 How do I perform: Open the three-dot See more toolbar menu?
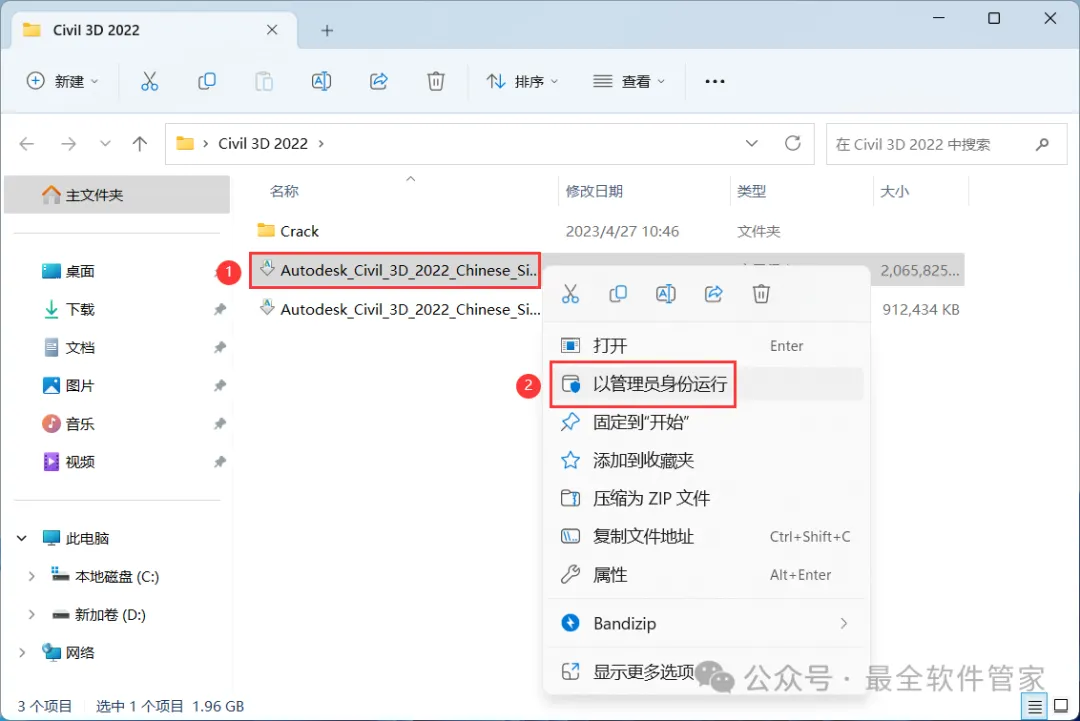coord(714,81)
